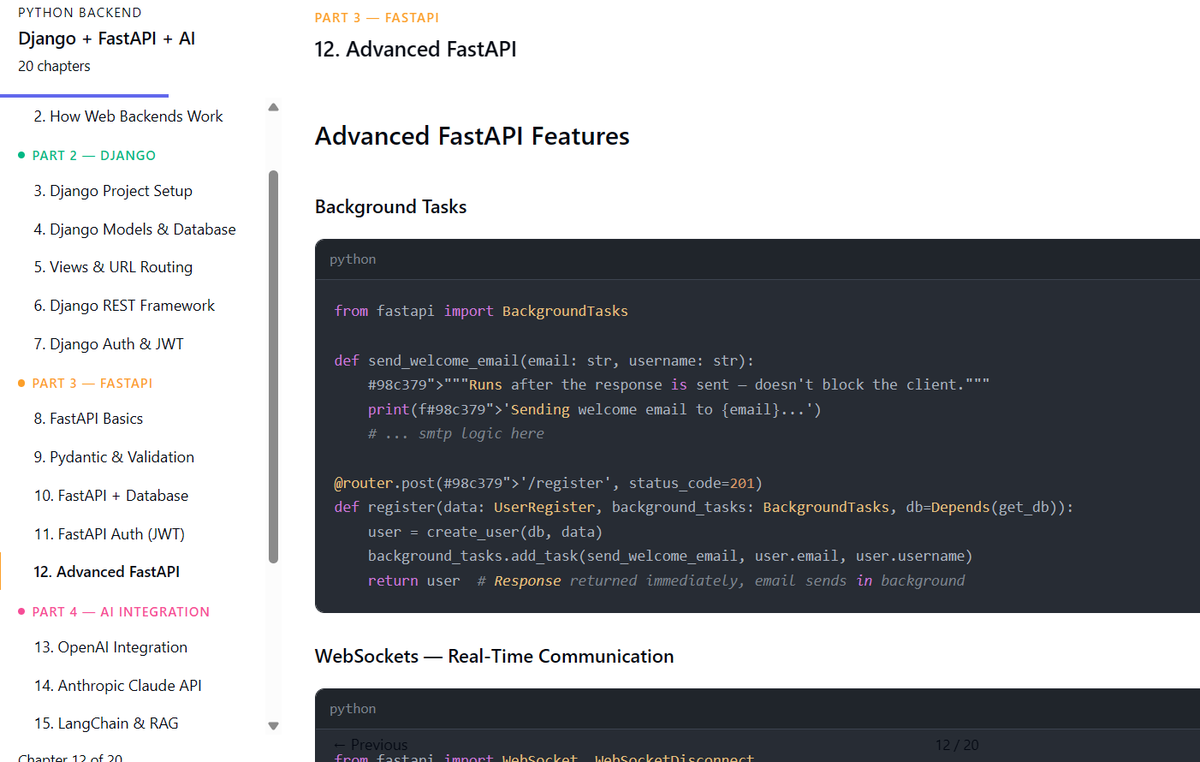This screenshot has width=1200, height=762.
Task: Click sidebar scrollbar down arrow
Action: pyautogui.click(x=274, y=727)
